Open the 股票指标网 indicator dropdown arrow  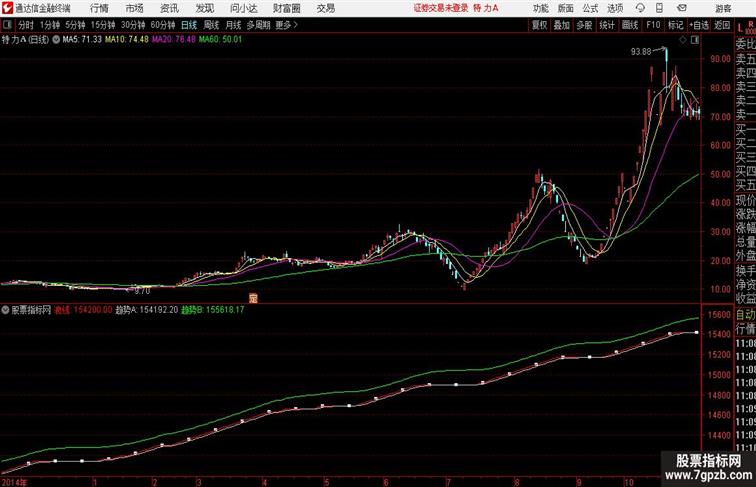5,310
